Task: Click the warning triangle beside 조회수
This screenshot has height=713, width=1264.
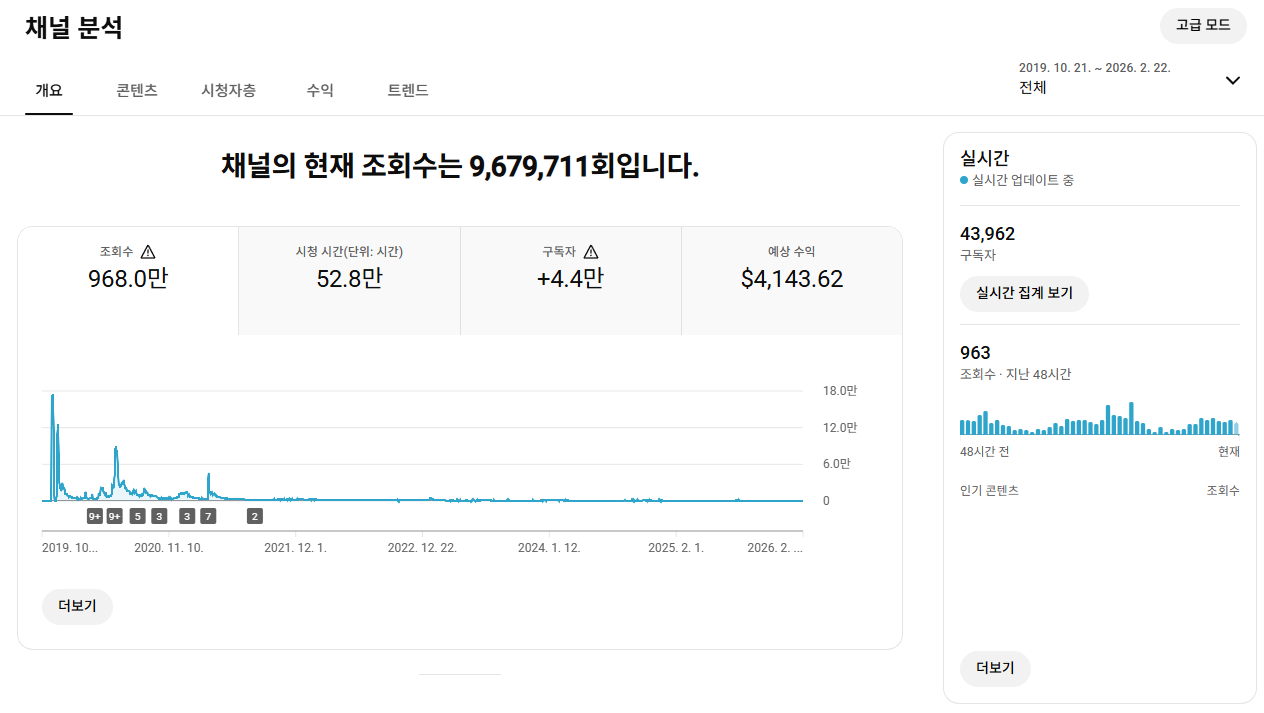Action: (148, 252)
